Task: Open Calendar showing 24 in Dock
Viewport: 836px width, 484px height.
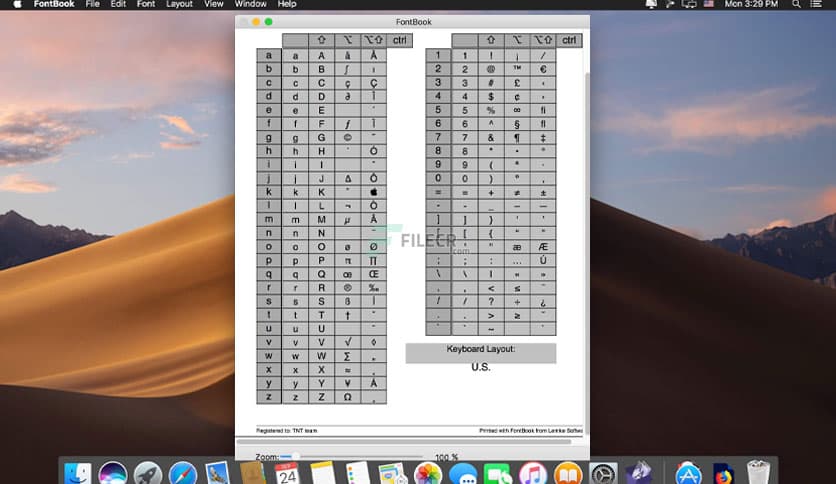Action: (x=287, y=473)
